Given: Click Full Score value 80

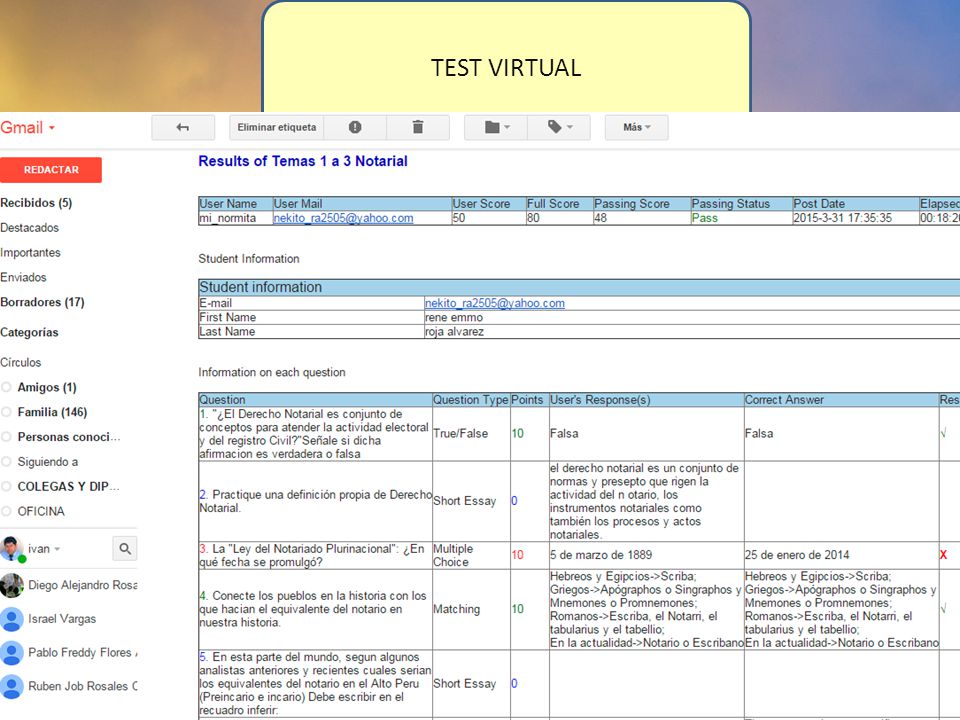Looking at the screenshot, I should pyautogui.click(x=533, y=218).
